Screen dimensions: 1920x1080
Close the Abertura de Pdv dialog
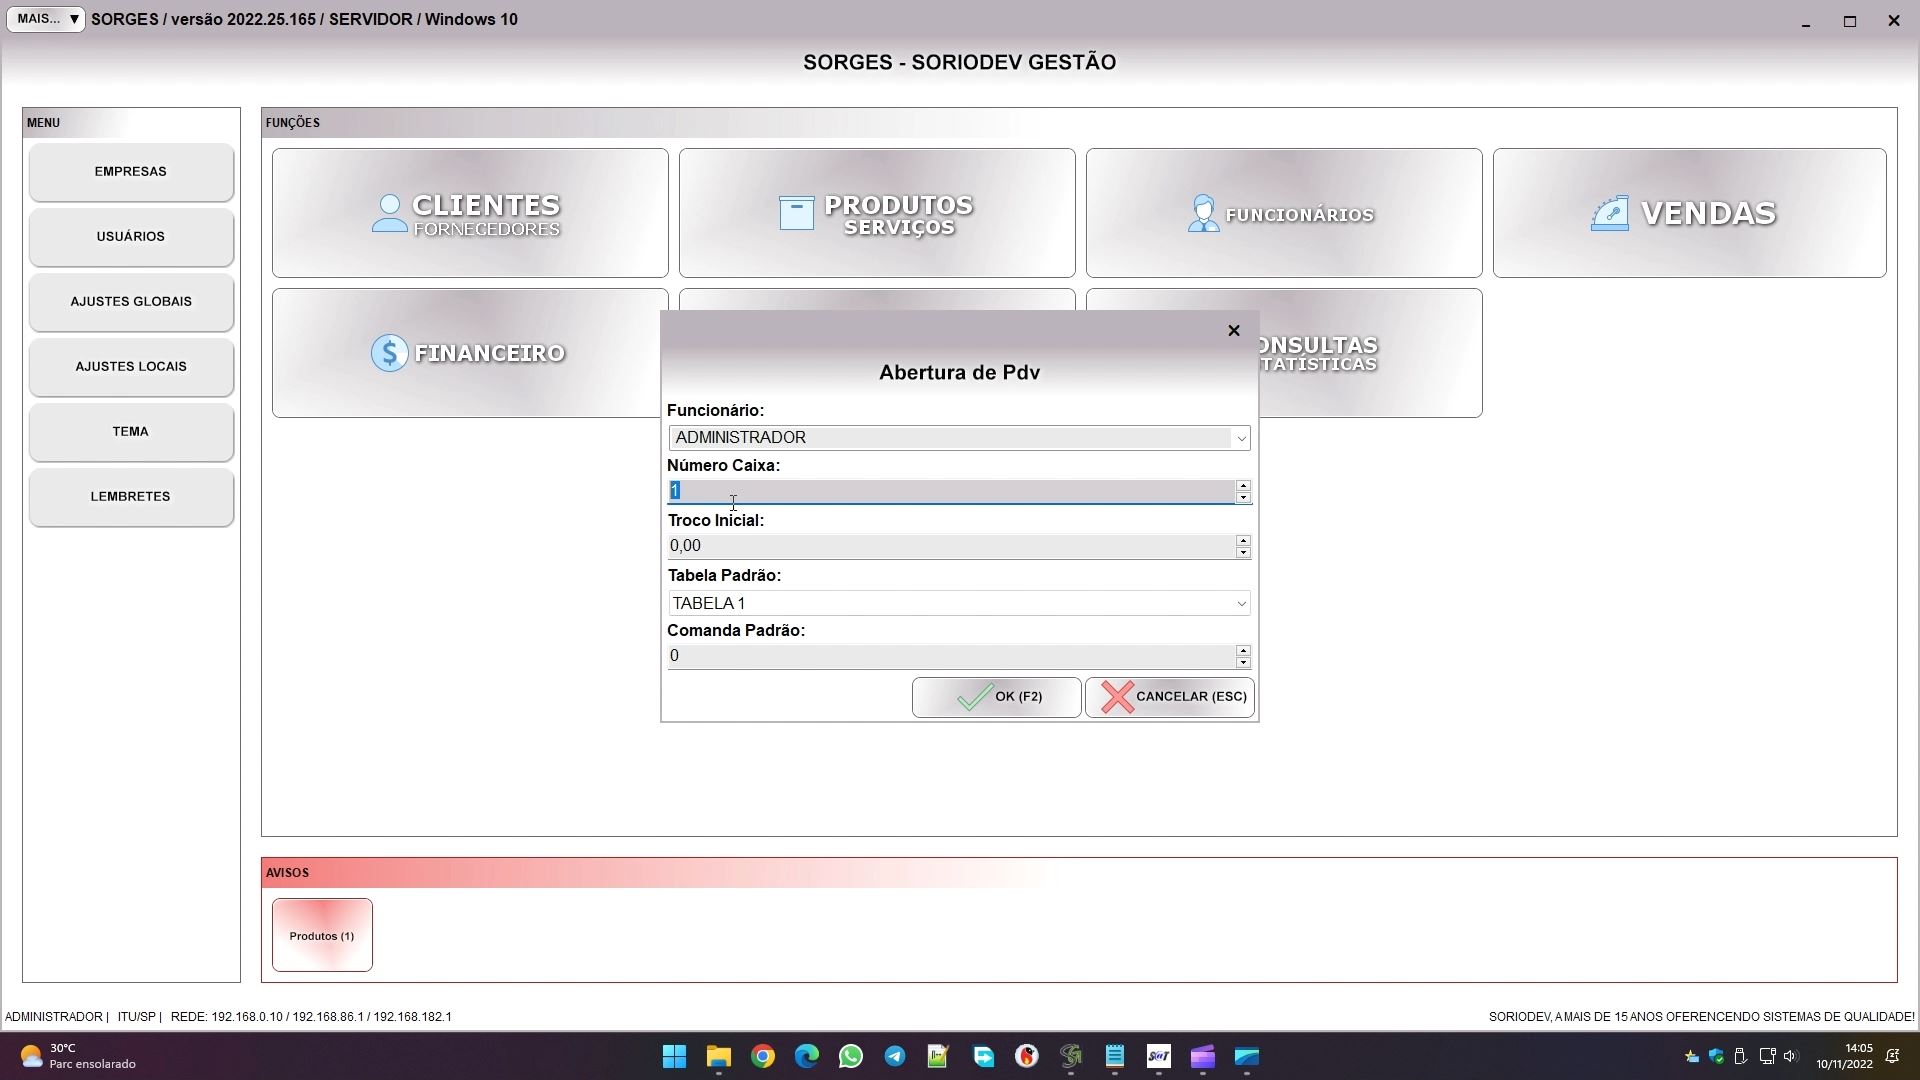(x=1233, y=331)
